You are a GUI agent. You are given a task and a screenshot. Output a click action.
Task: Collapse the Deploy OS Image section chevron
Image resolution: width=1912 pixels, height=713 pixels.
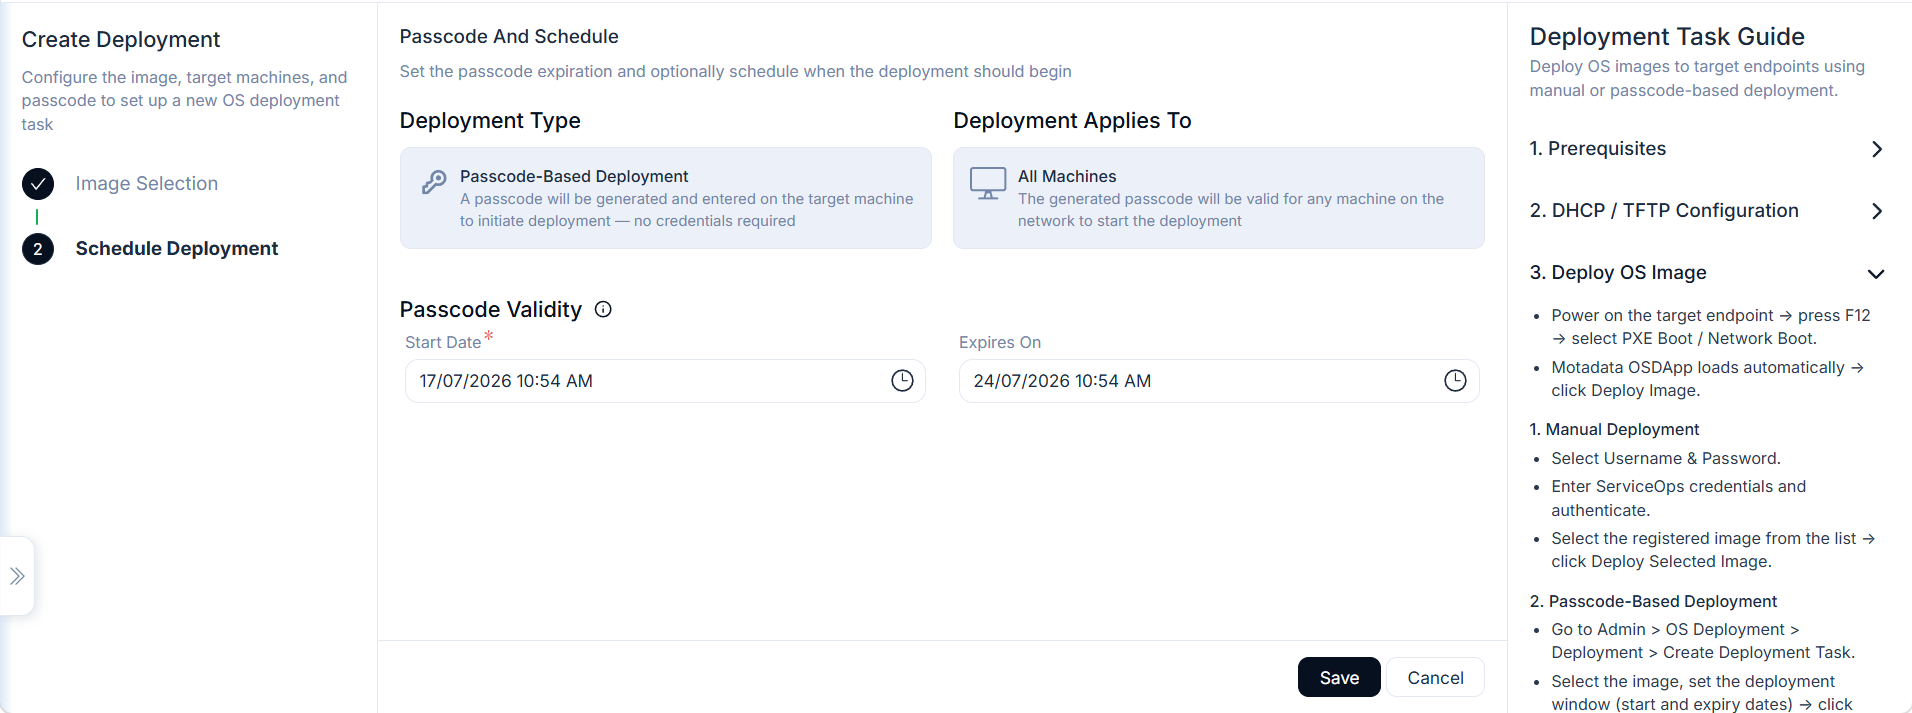[x=1876, y=274]
